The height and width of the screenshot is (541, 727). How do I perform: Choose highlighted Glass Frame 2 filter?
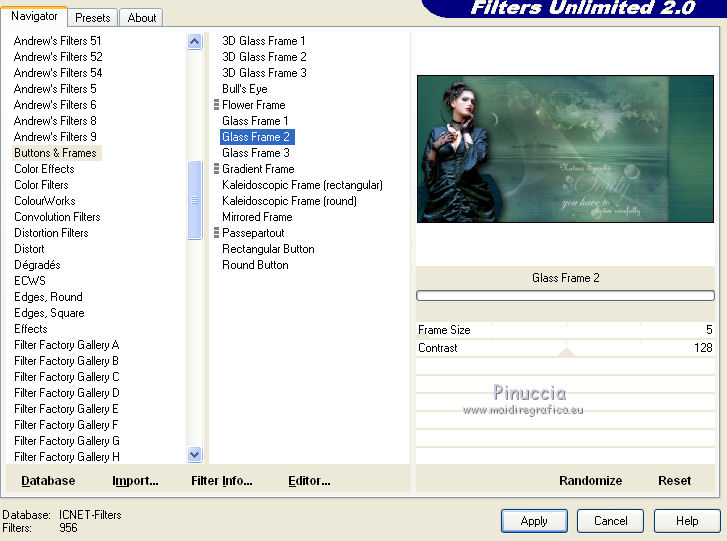coord(257,137)
